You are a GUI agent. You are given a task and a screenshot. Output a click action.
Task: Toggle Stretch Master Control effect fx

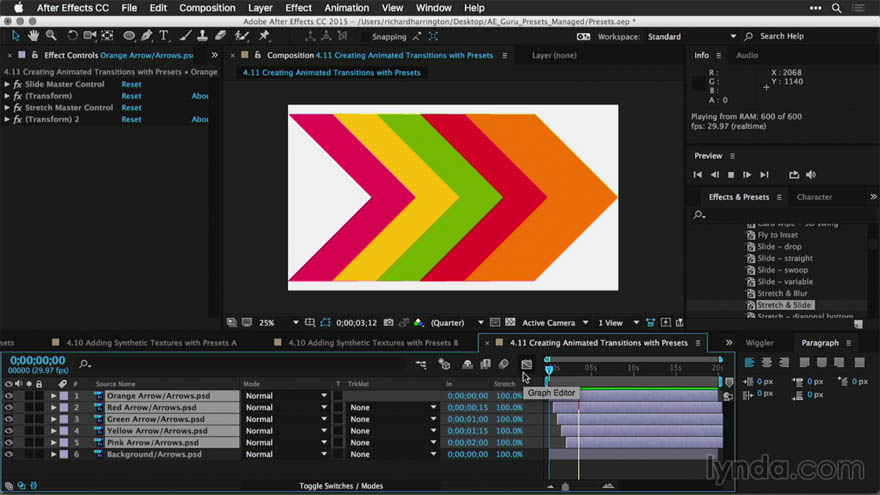pos(17,108)
